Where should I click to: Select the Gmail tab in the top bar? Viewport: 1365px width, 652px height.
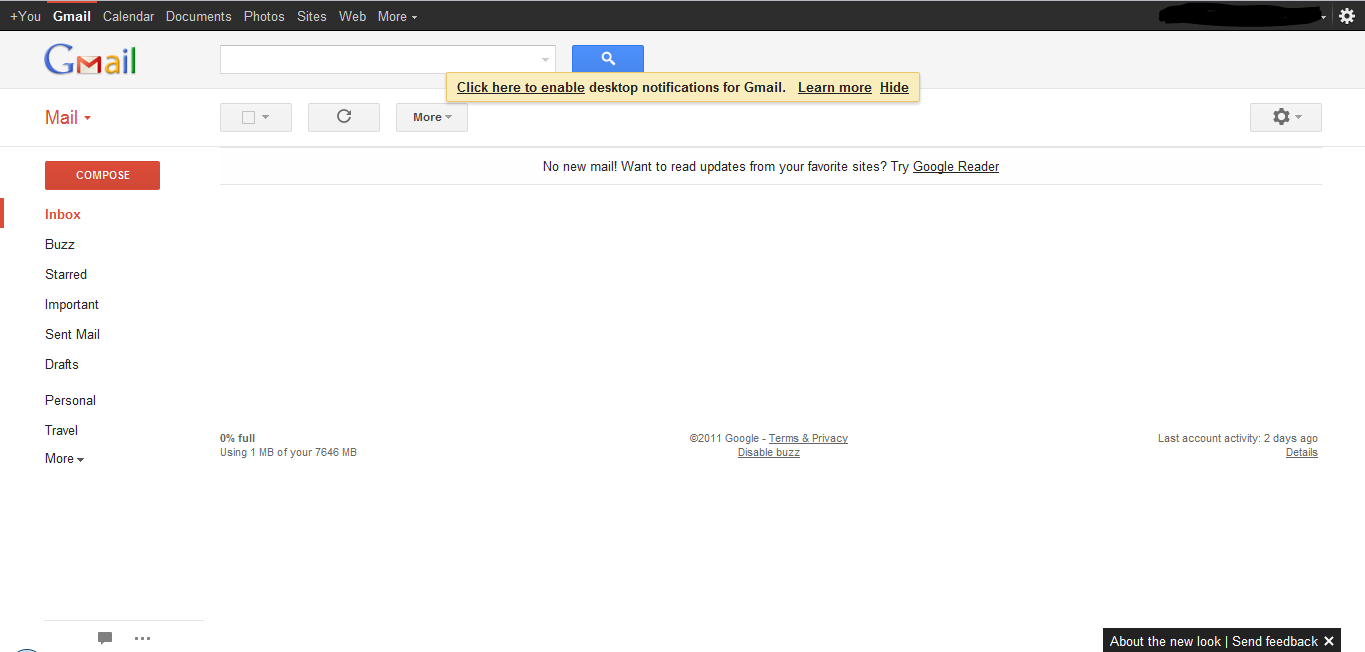[x=72, y=16]
